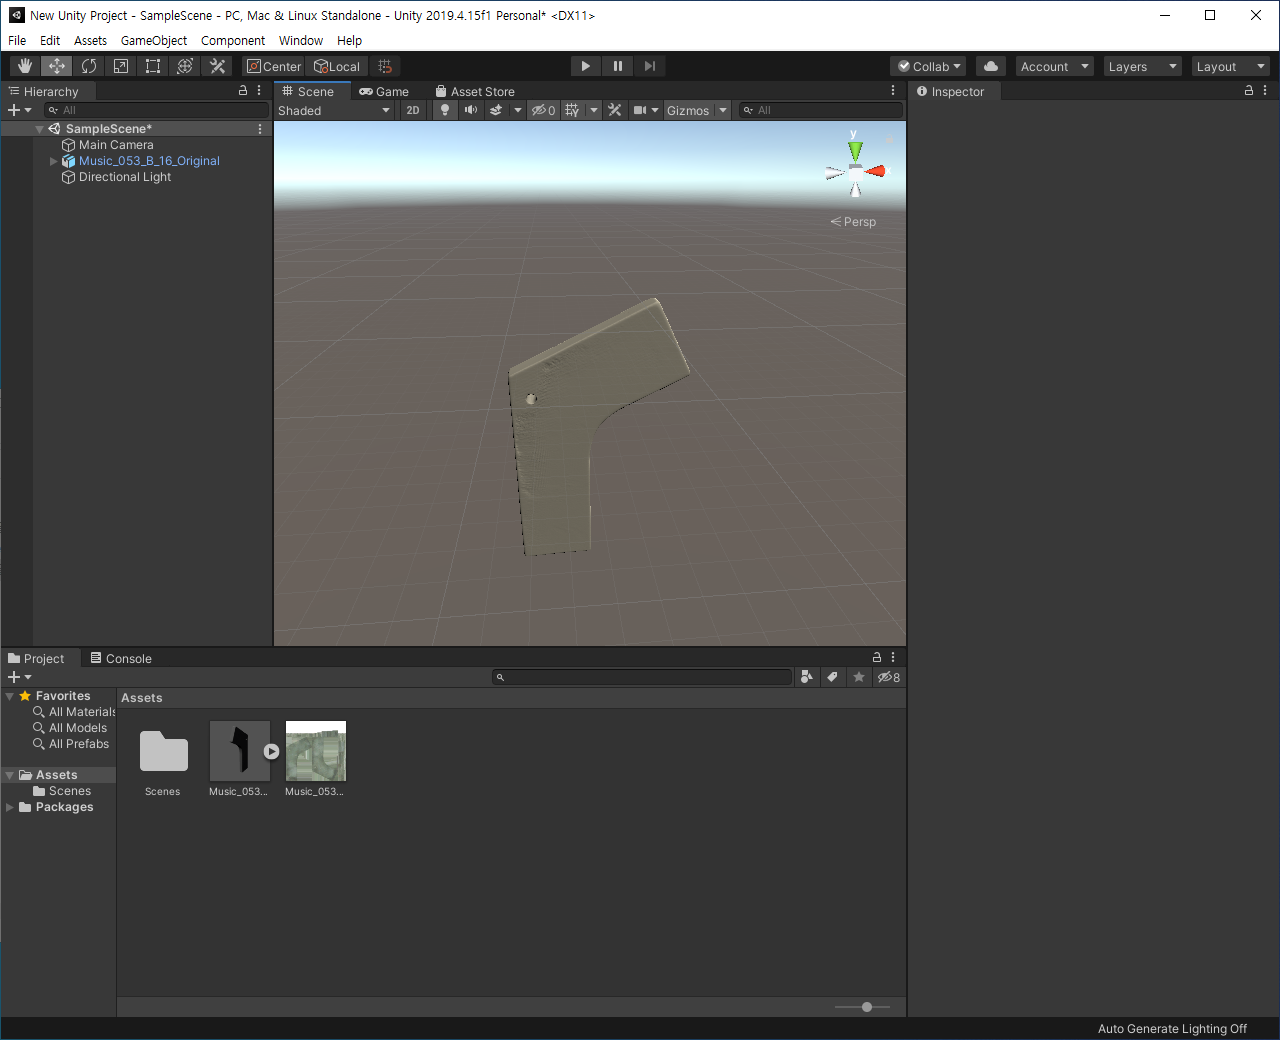Image resolution: width=1280 pixels, height=1040 pixels.
Task: Open Shaded draw mode dropdown
Action: coord(334,110)
